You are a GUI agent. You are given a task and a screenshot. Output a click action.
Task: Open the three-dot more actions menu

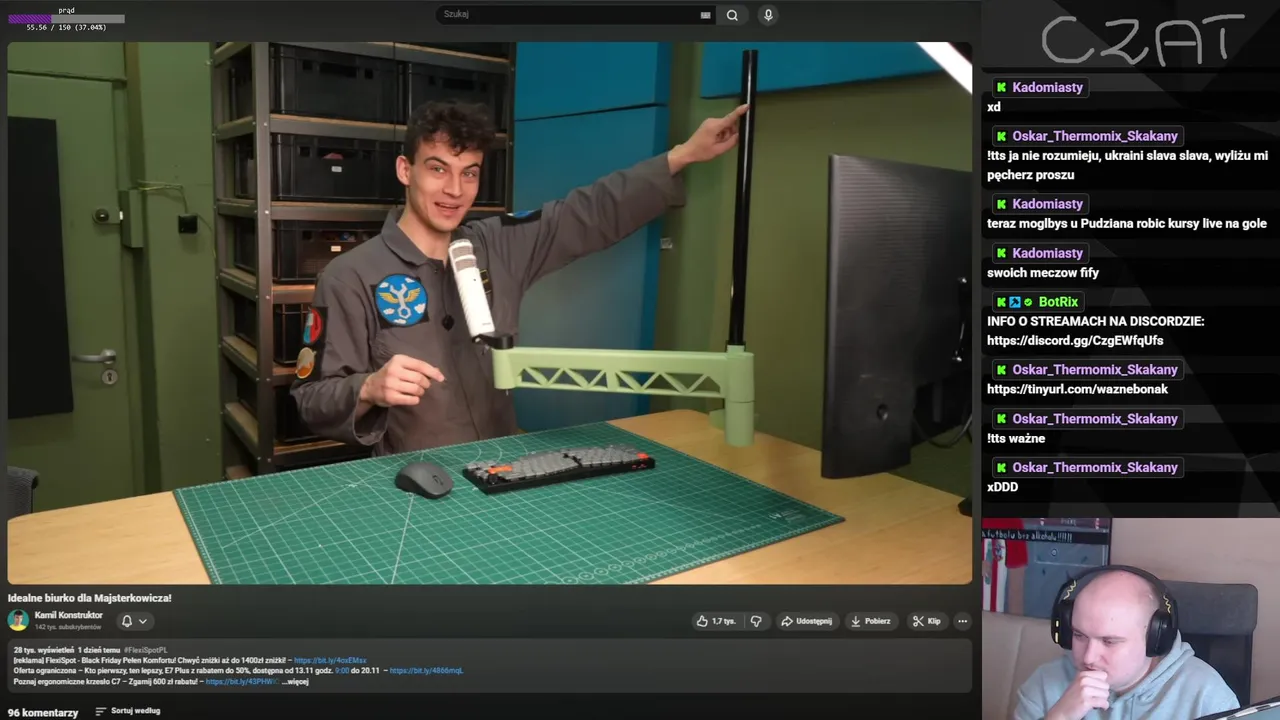pos(962,621)
